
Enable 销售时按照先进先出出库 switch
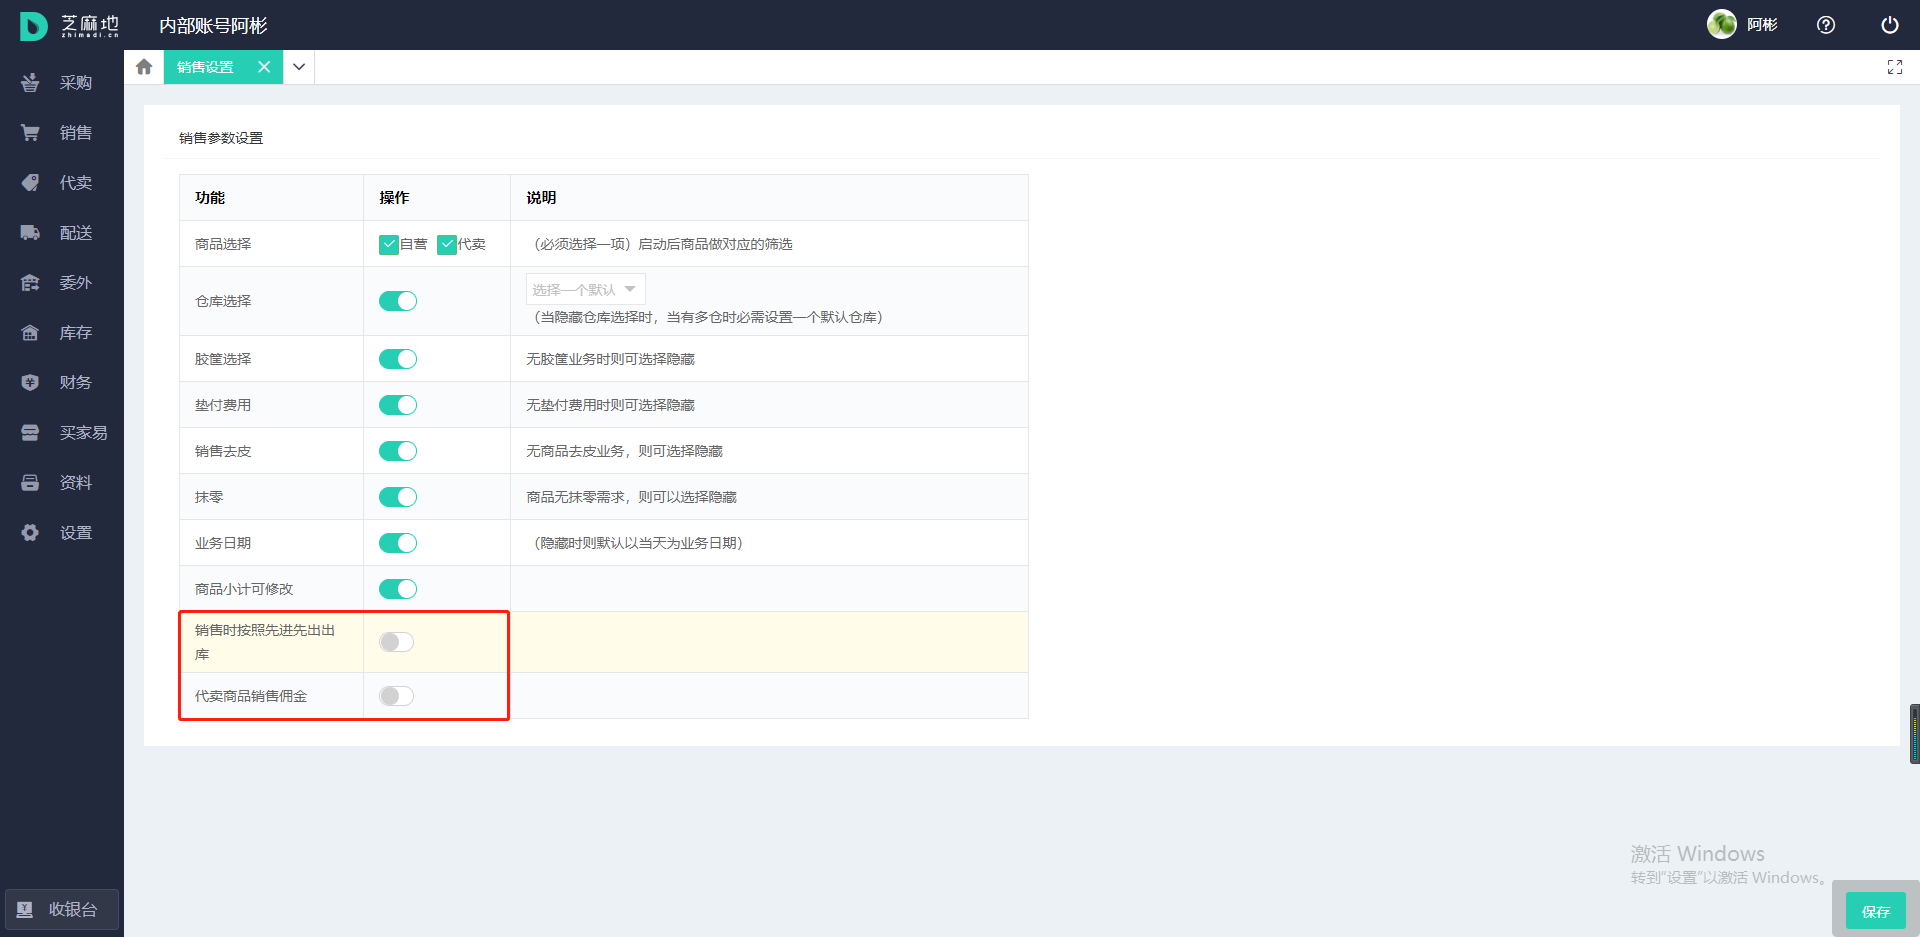[397, 642]
